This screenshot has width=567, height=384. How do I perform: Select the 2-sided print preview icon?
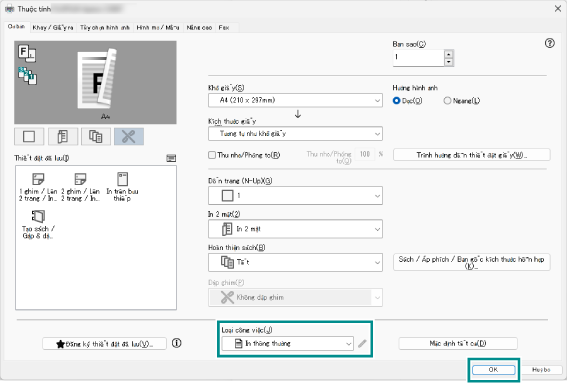coord(63,136)
